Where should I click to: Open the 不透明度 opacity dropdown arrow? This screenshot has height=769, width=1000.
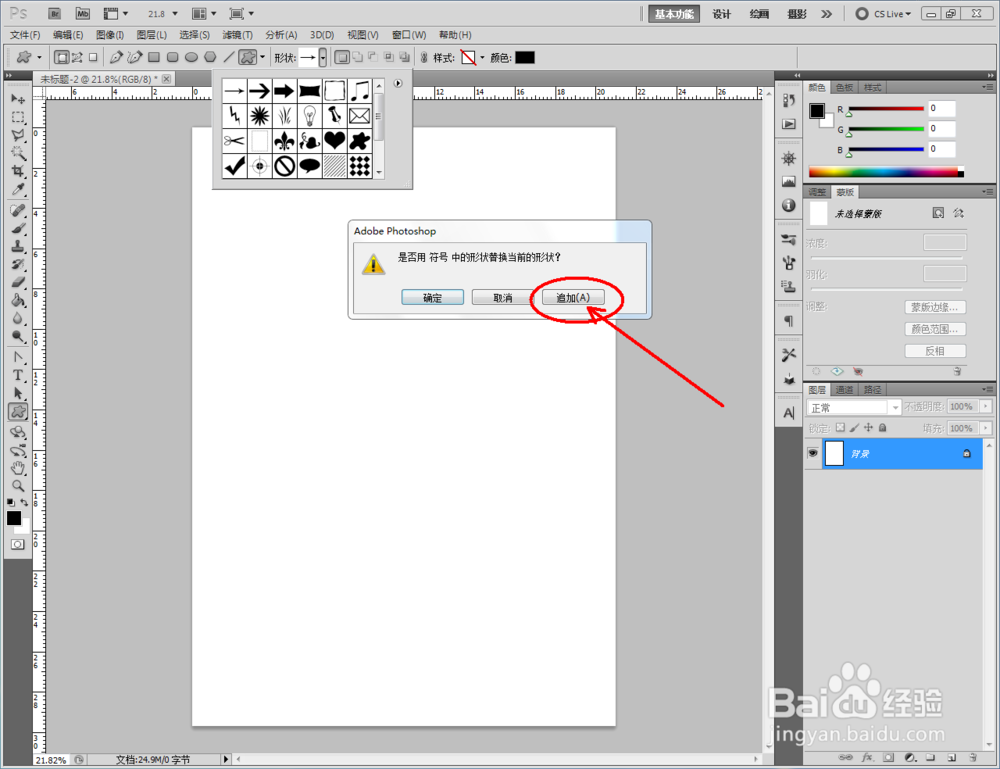pyautogui.click(x=986, y=406)
